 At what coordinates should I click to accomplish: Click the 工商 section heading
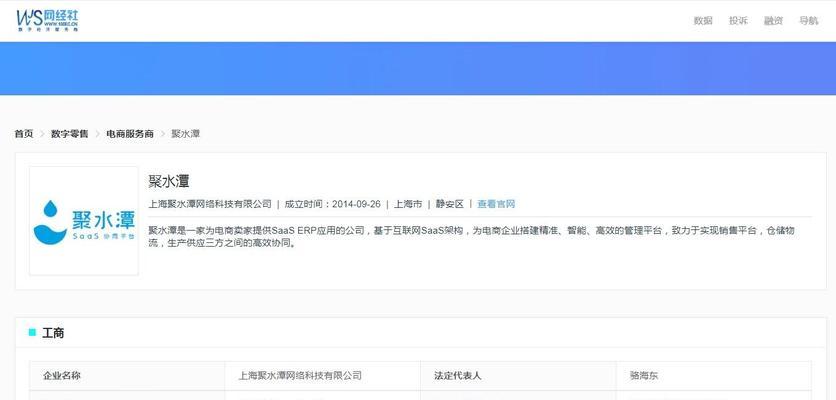(53, 333)
